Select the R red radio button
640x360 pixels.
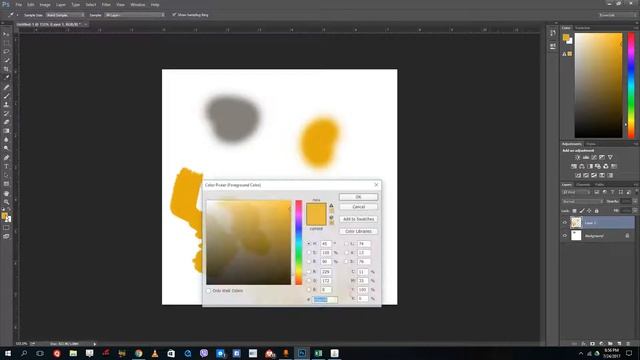tap(309, 271)
